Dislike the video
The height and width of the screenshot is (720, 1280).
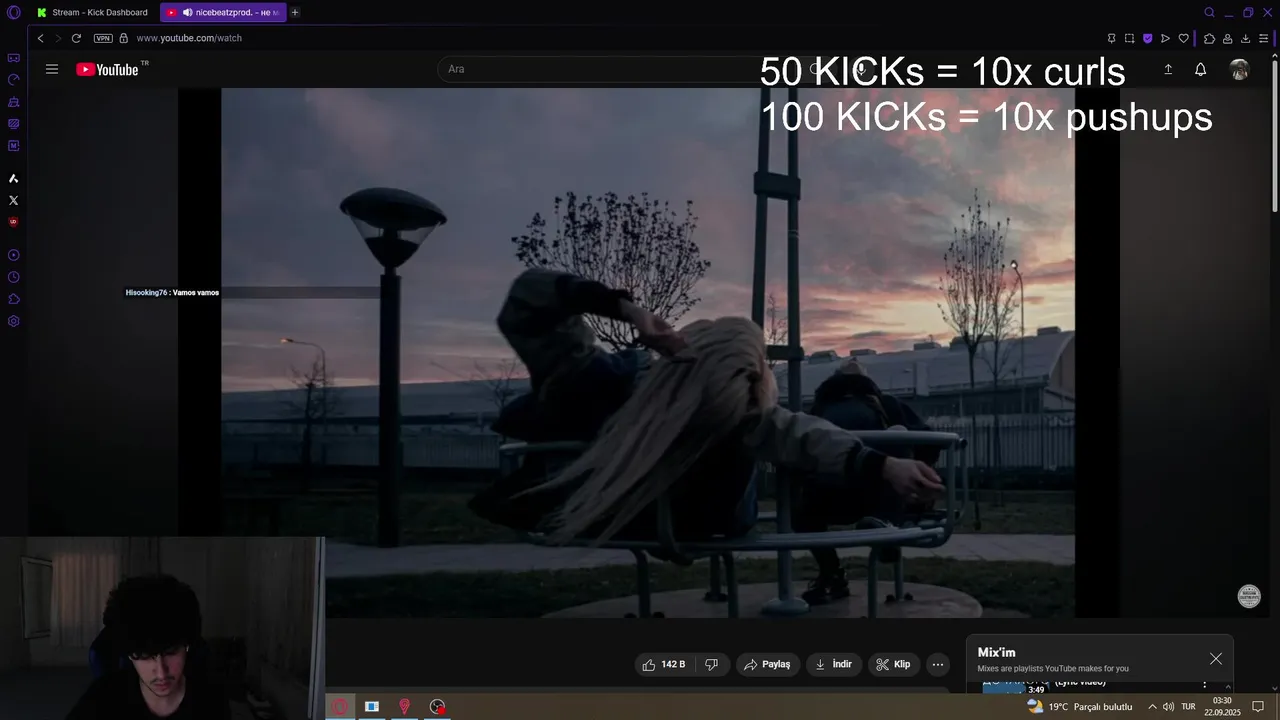[x=711, y=664]
